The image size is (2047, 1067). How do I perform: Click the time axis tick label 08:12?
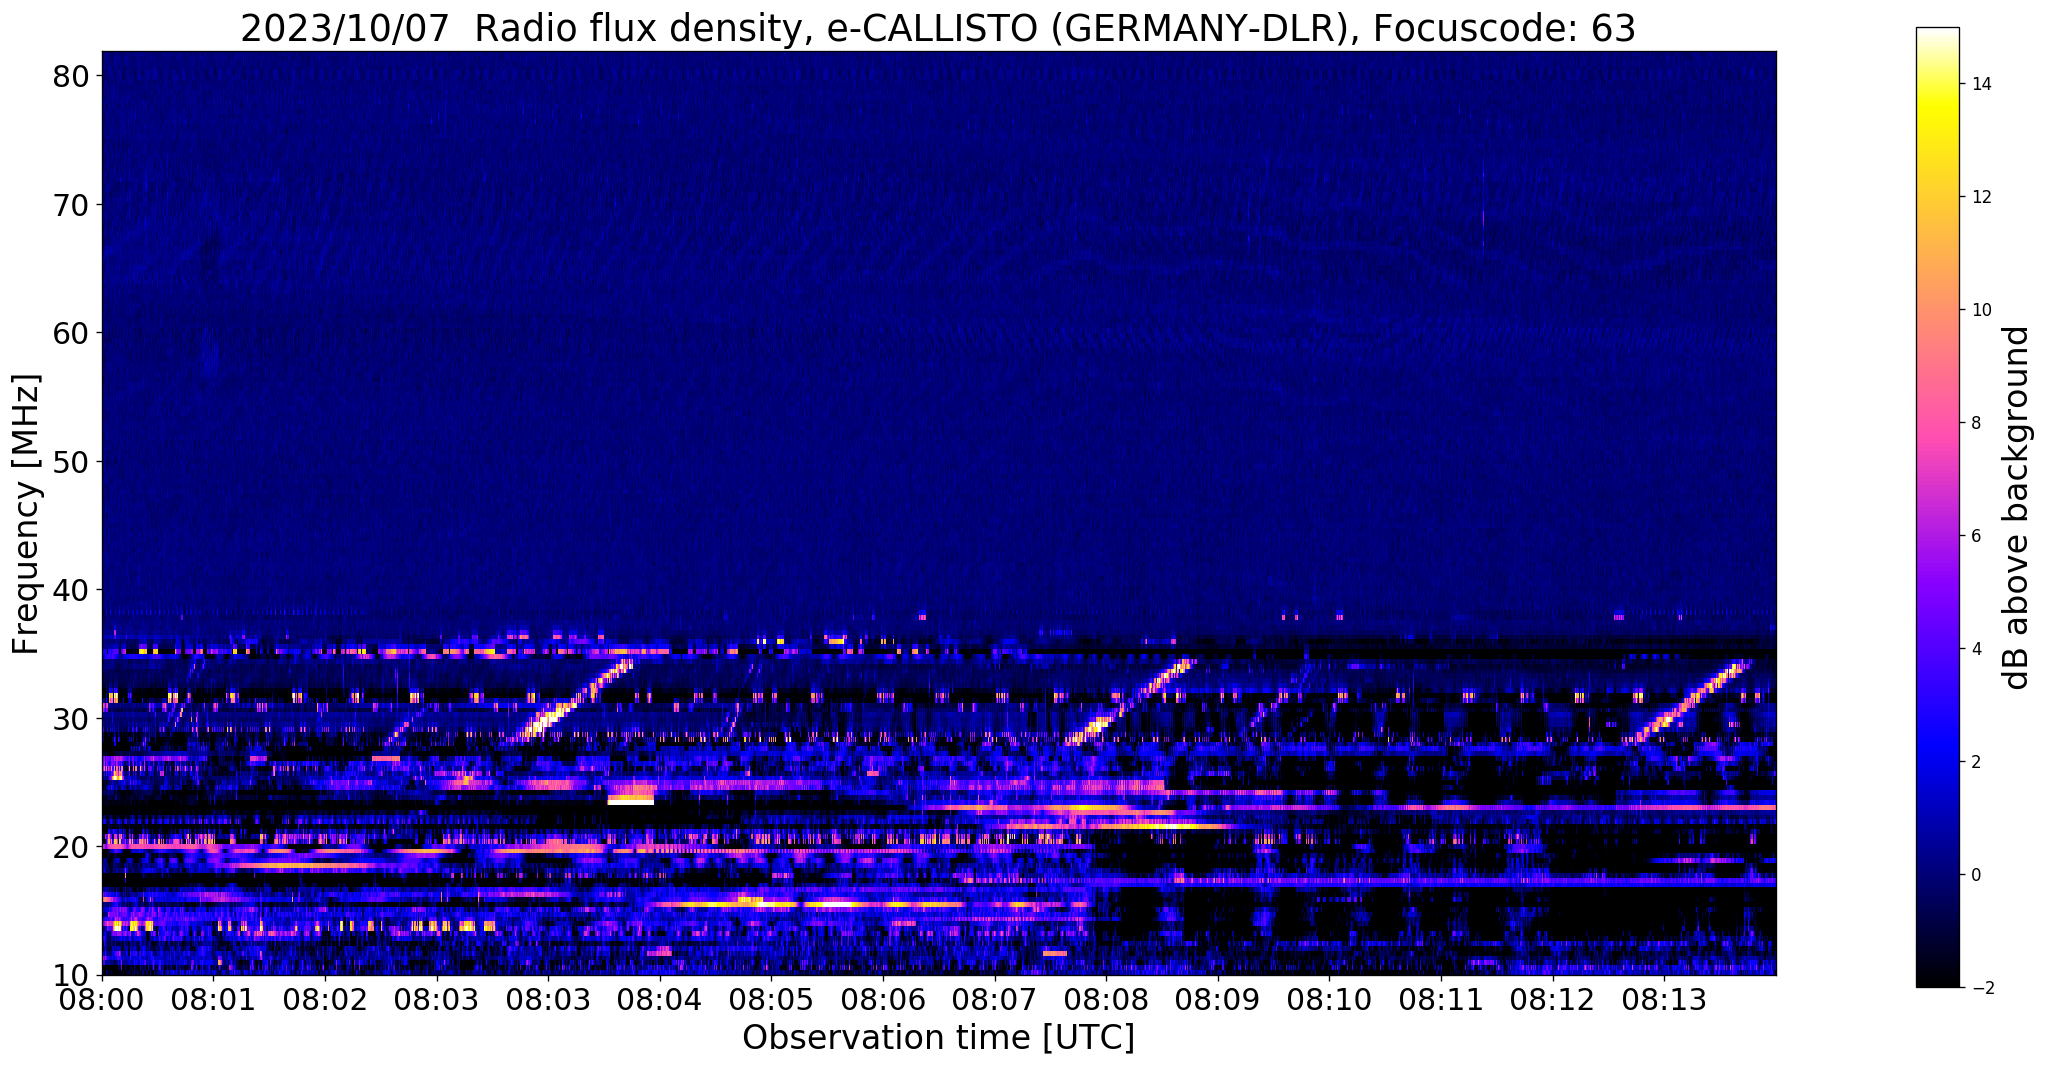point(1552,998)
